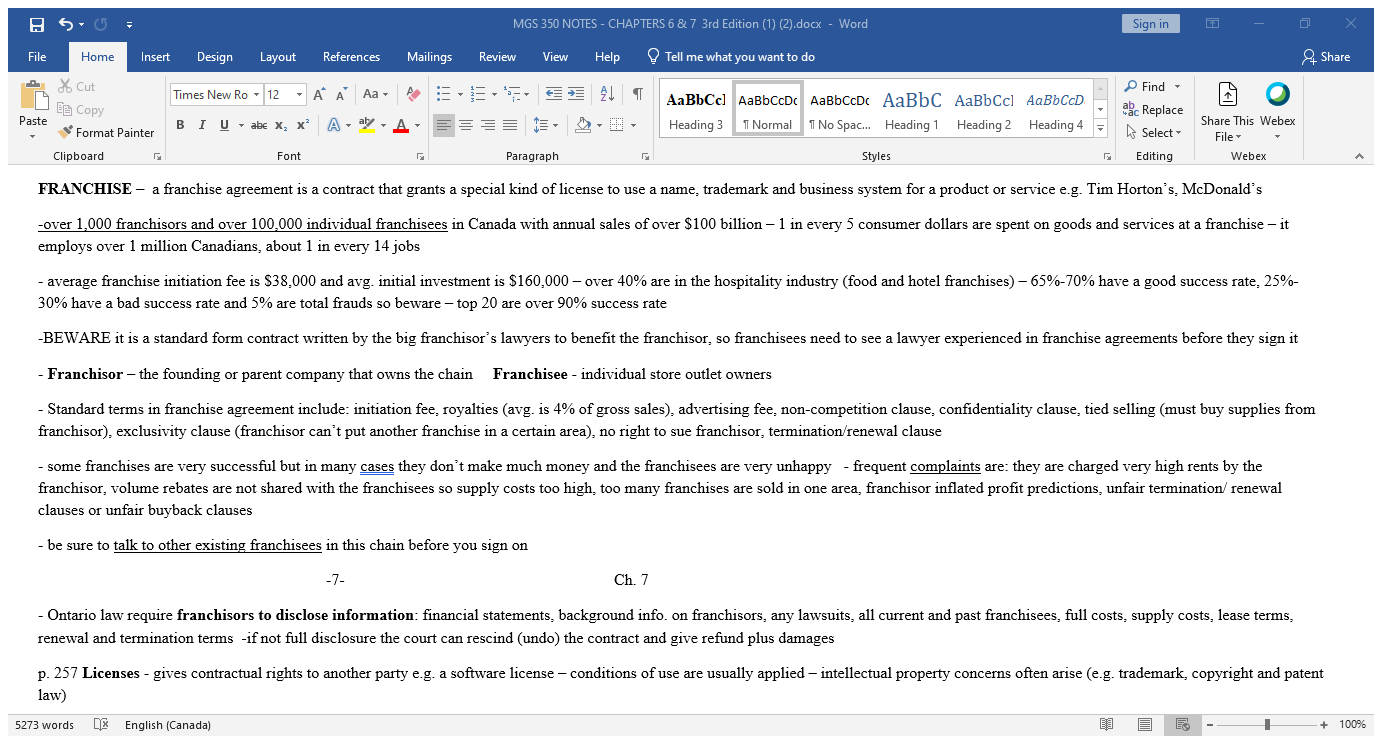Apply a numbered list
This screenshot has height=744, width=1382.
[477, 94]
